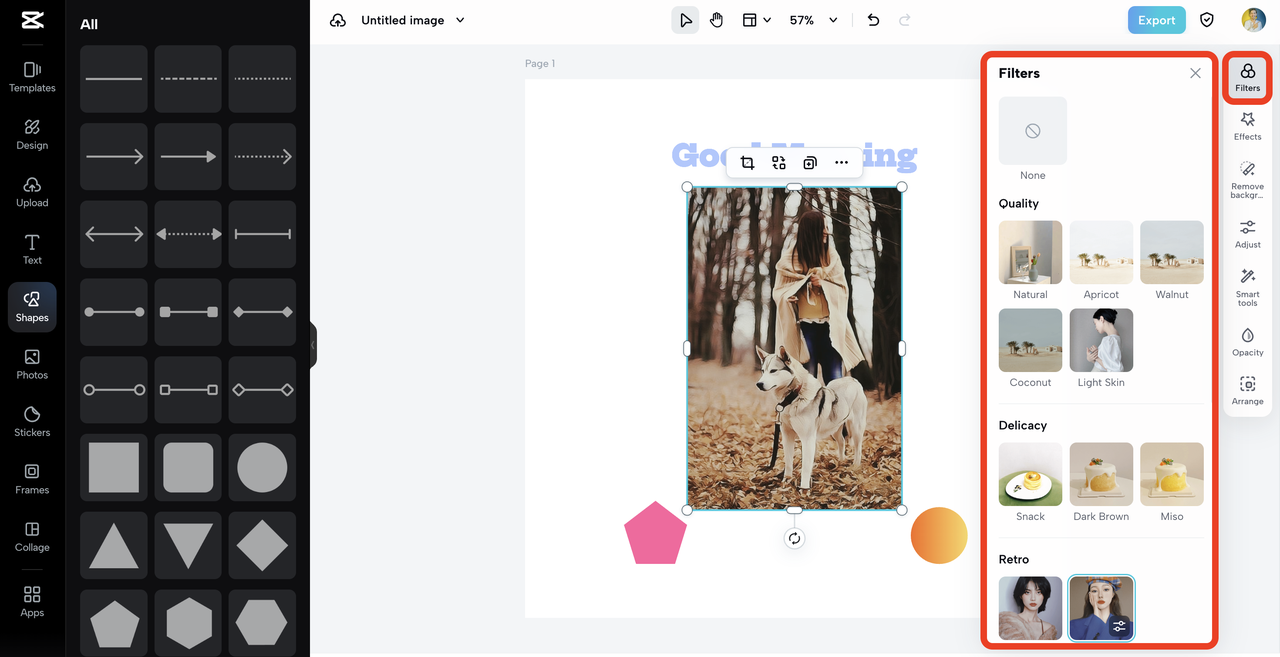Insert the rounded square shape
This screenshot has width=1280, height=657.
tap(188, 467)
